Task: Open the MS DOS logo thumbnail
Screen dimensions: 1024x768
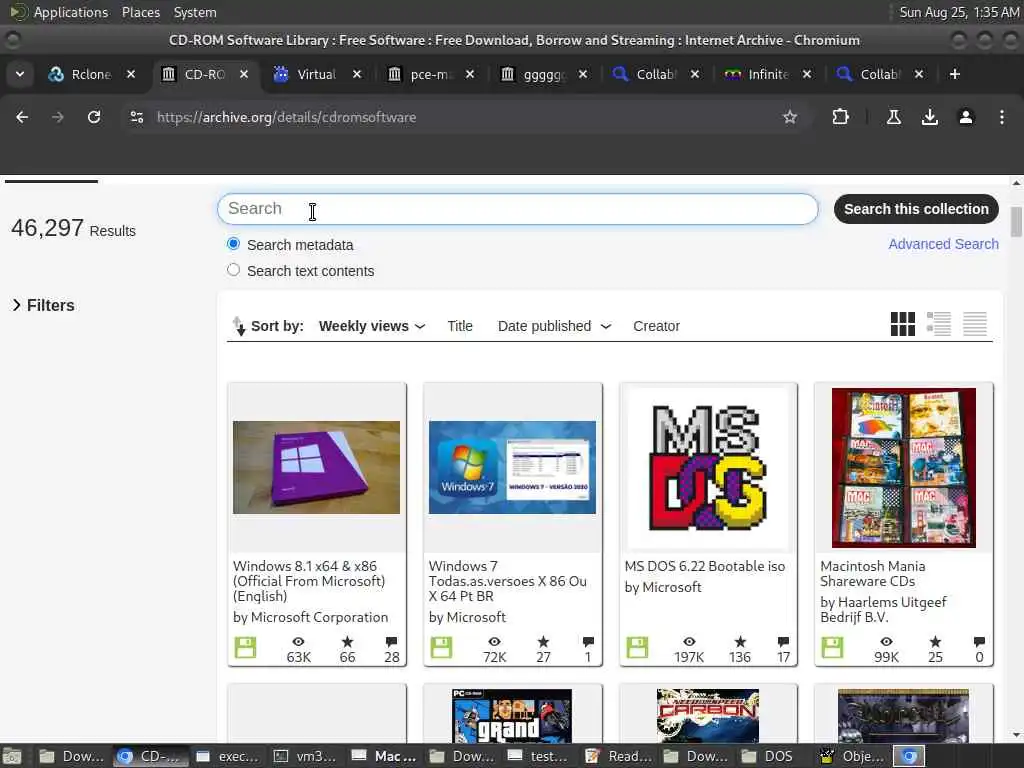Action: 708,468
